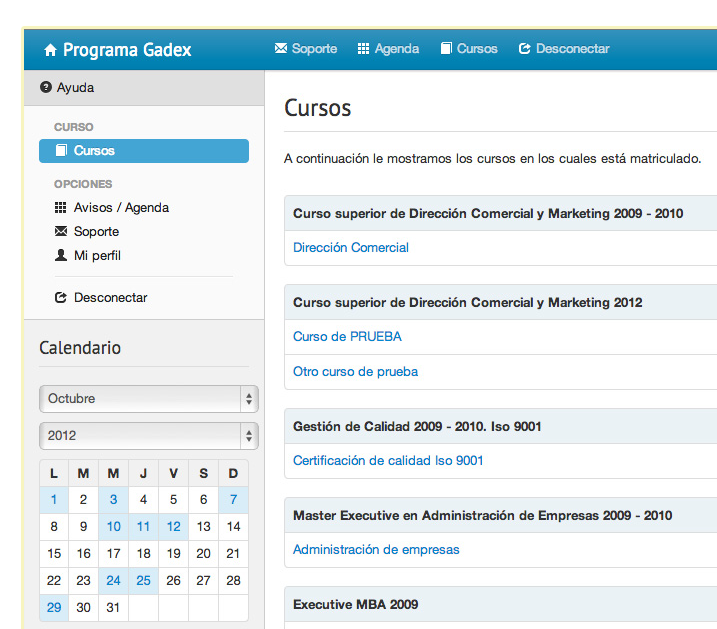
Task: Click the book icon beside top Cursos
Action: tap(446, 48)
